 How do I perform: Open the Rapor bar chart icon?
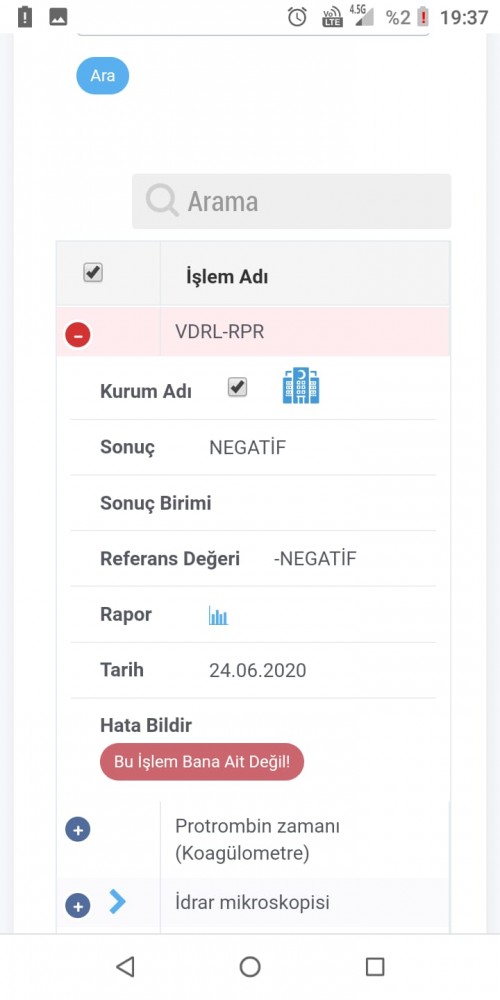pos(218,615)
